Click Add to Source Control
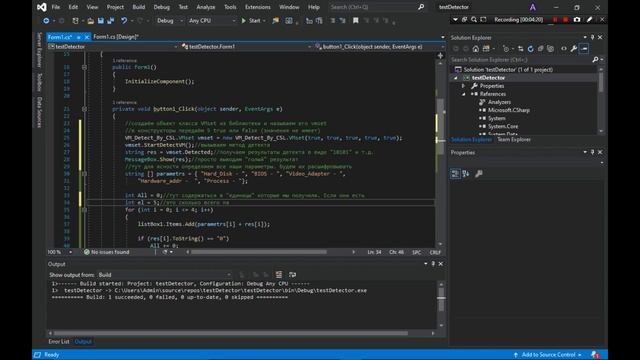This screenshot has height=360, width=640. click(x=548, y=355)
